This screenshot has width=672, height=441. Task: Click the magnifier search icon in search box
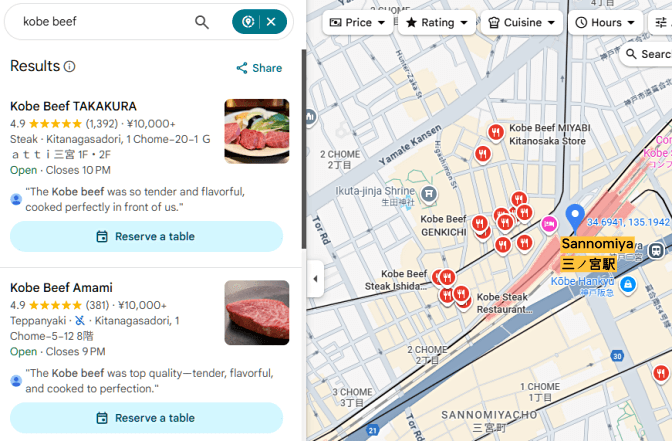tap(202, 22)
